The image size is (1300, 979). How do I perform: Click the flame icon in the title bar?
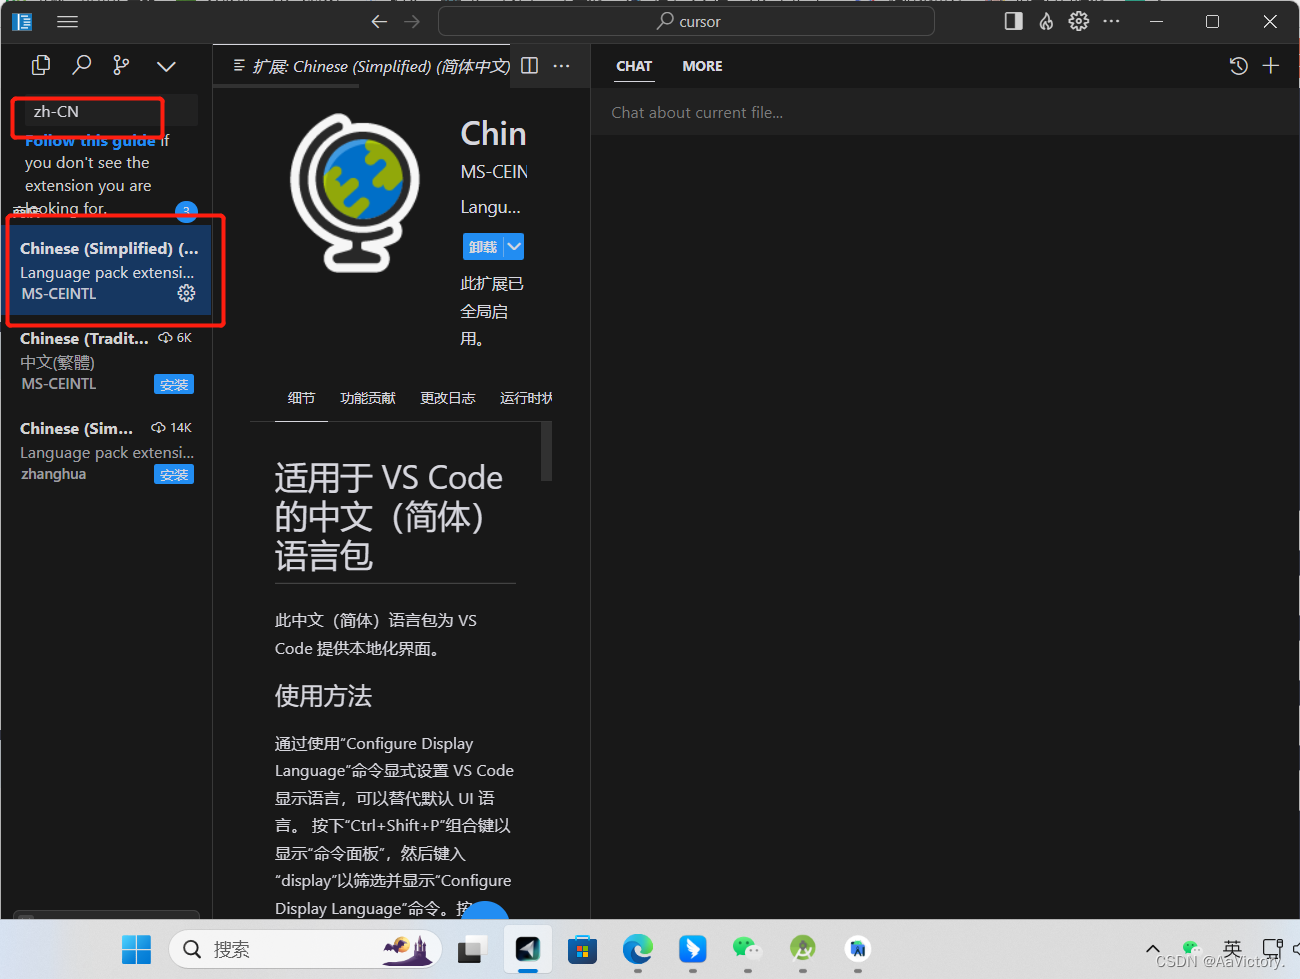click(x=1045, y=20)
